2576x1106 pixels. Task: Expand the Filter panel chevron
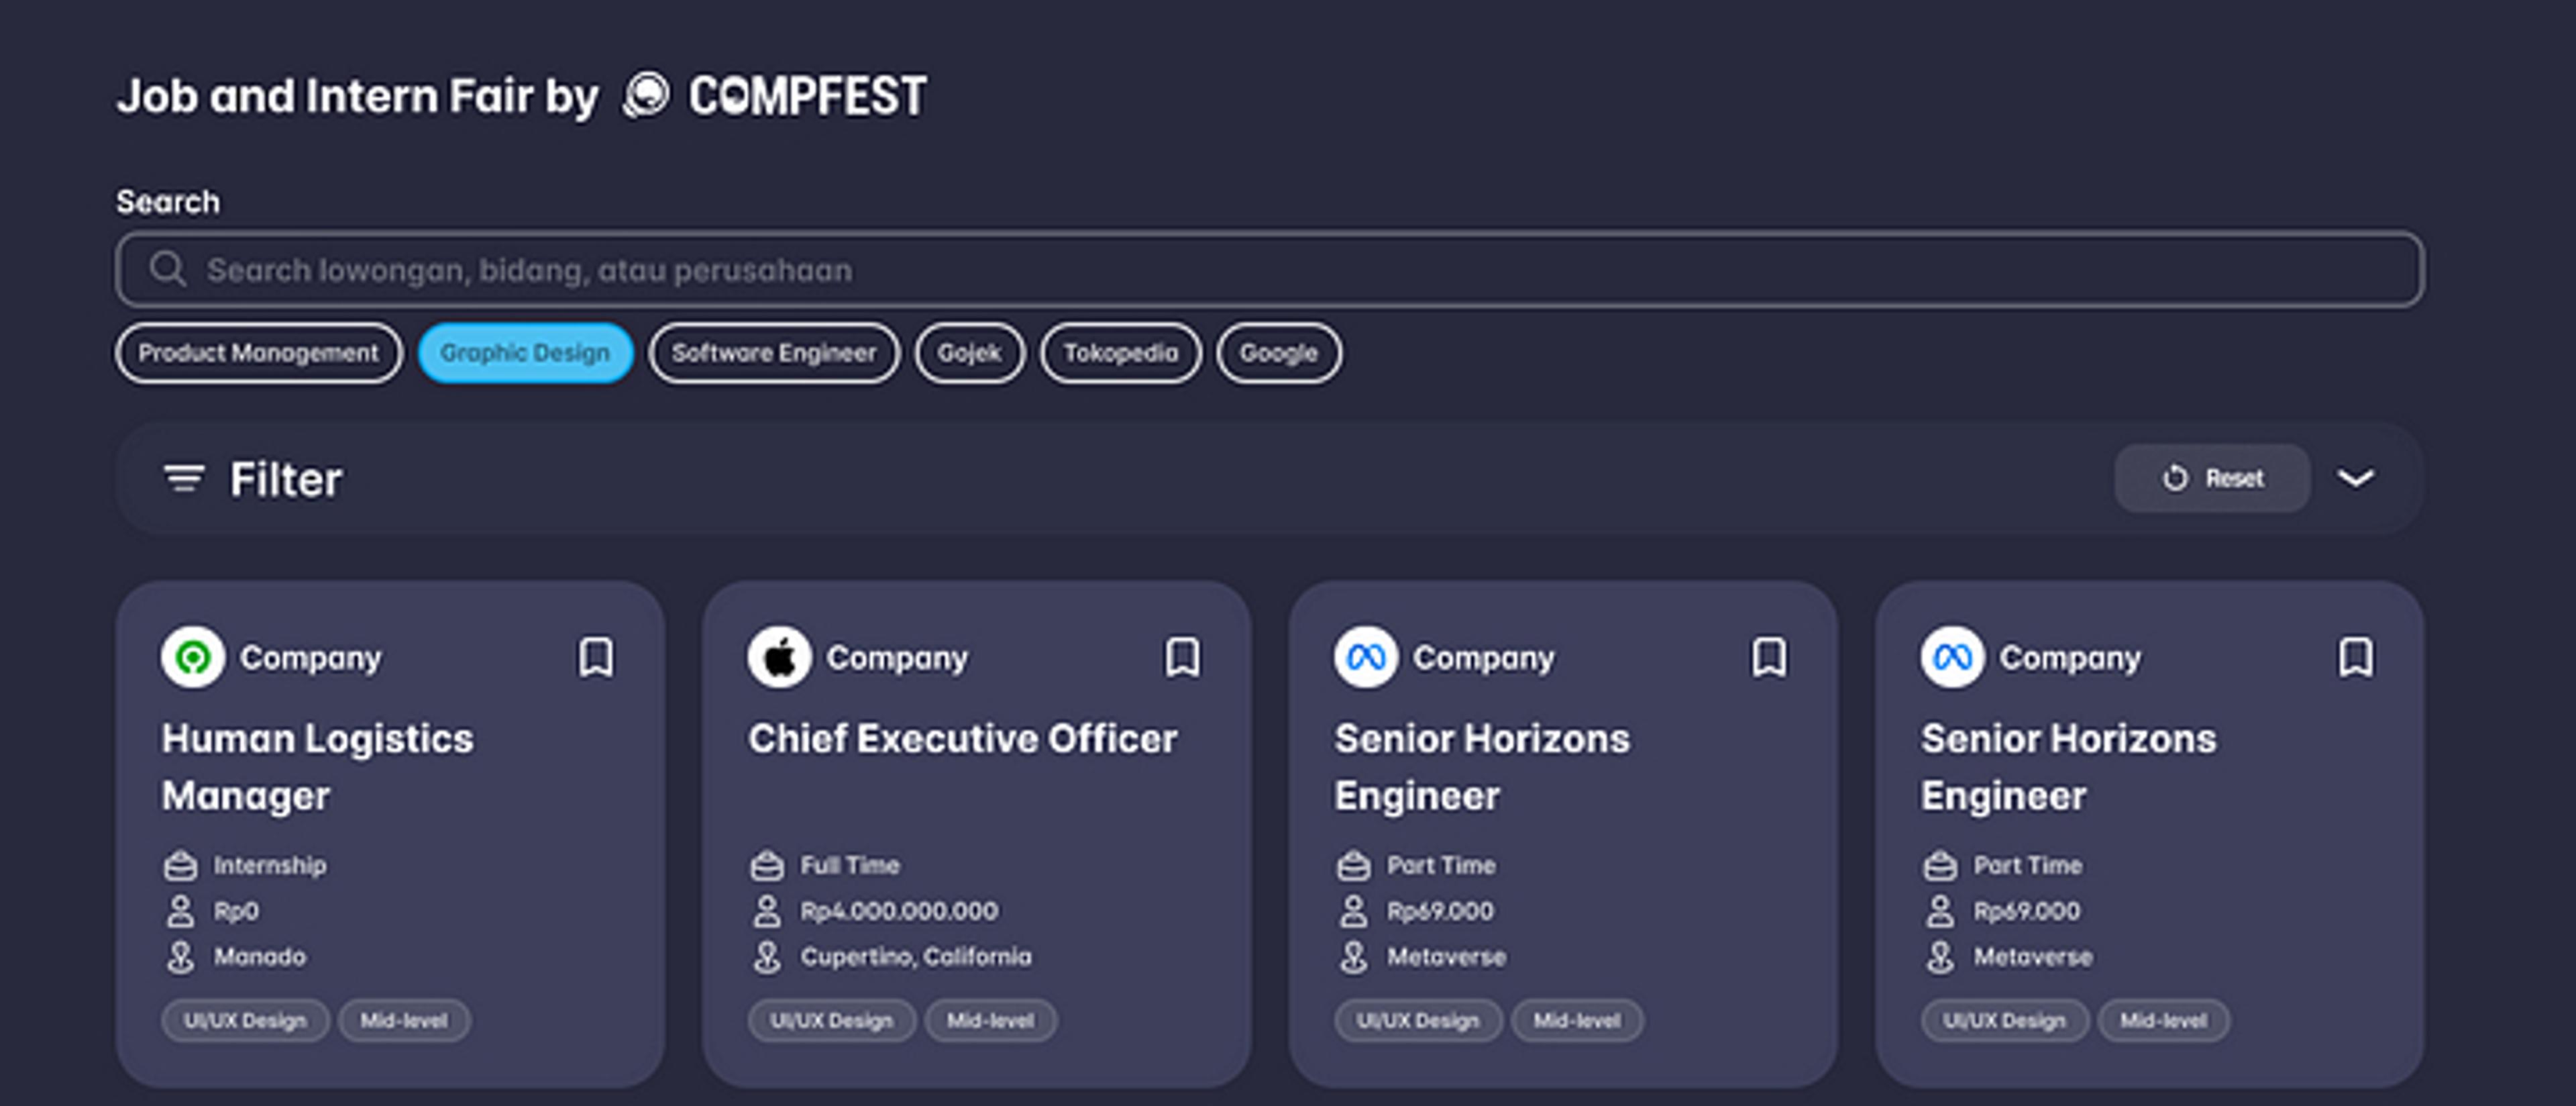click(2355, 479)
